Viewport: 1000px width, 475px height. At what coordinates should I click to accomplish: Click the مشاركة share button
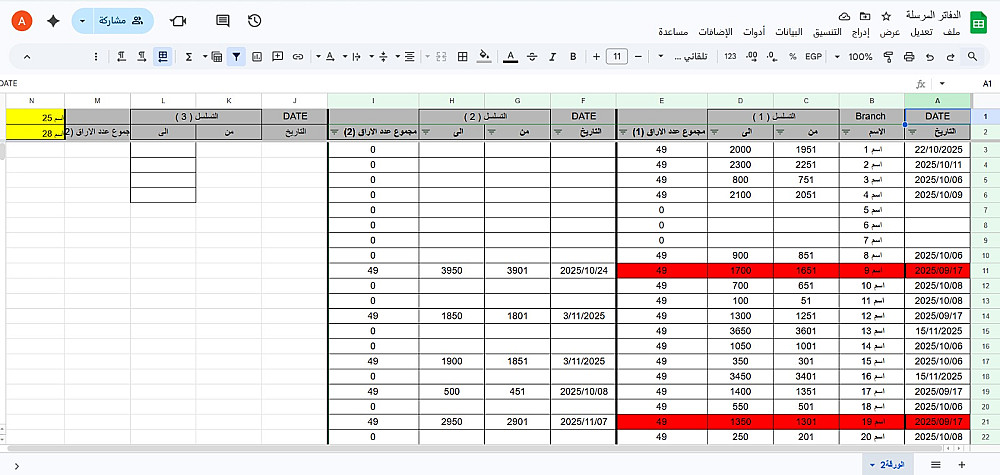click(123, 21)
